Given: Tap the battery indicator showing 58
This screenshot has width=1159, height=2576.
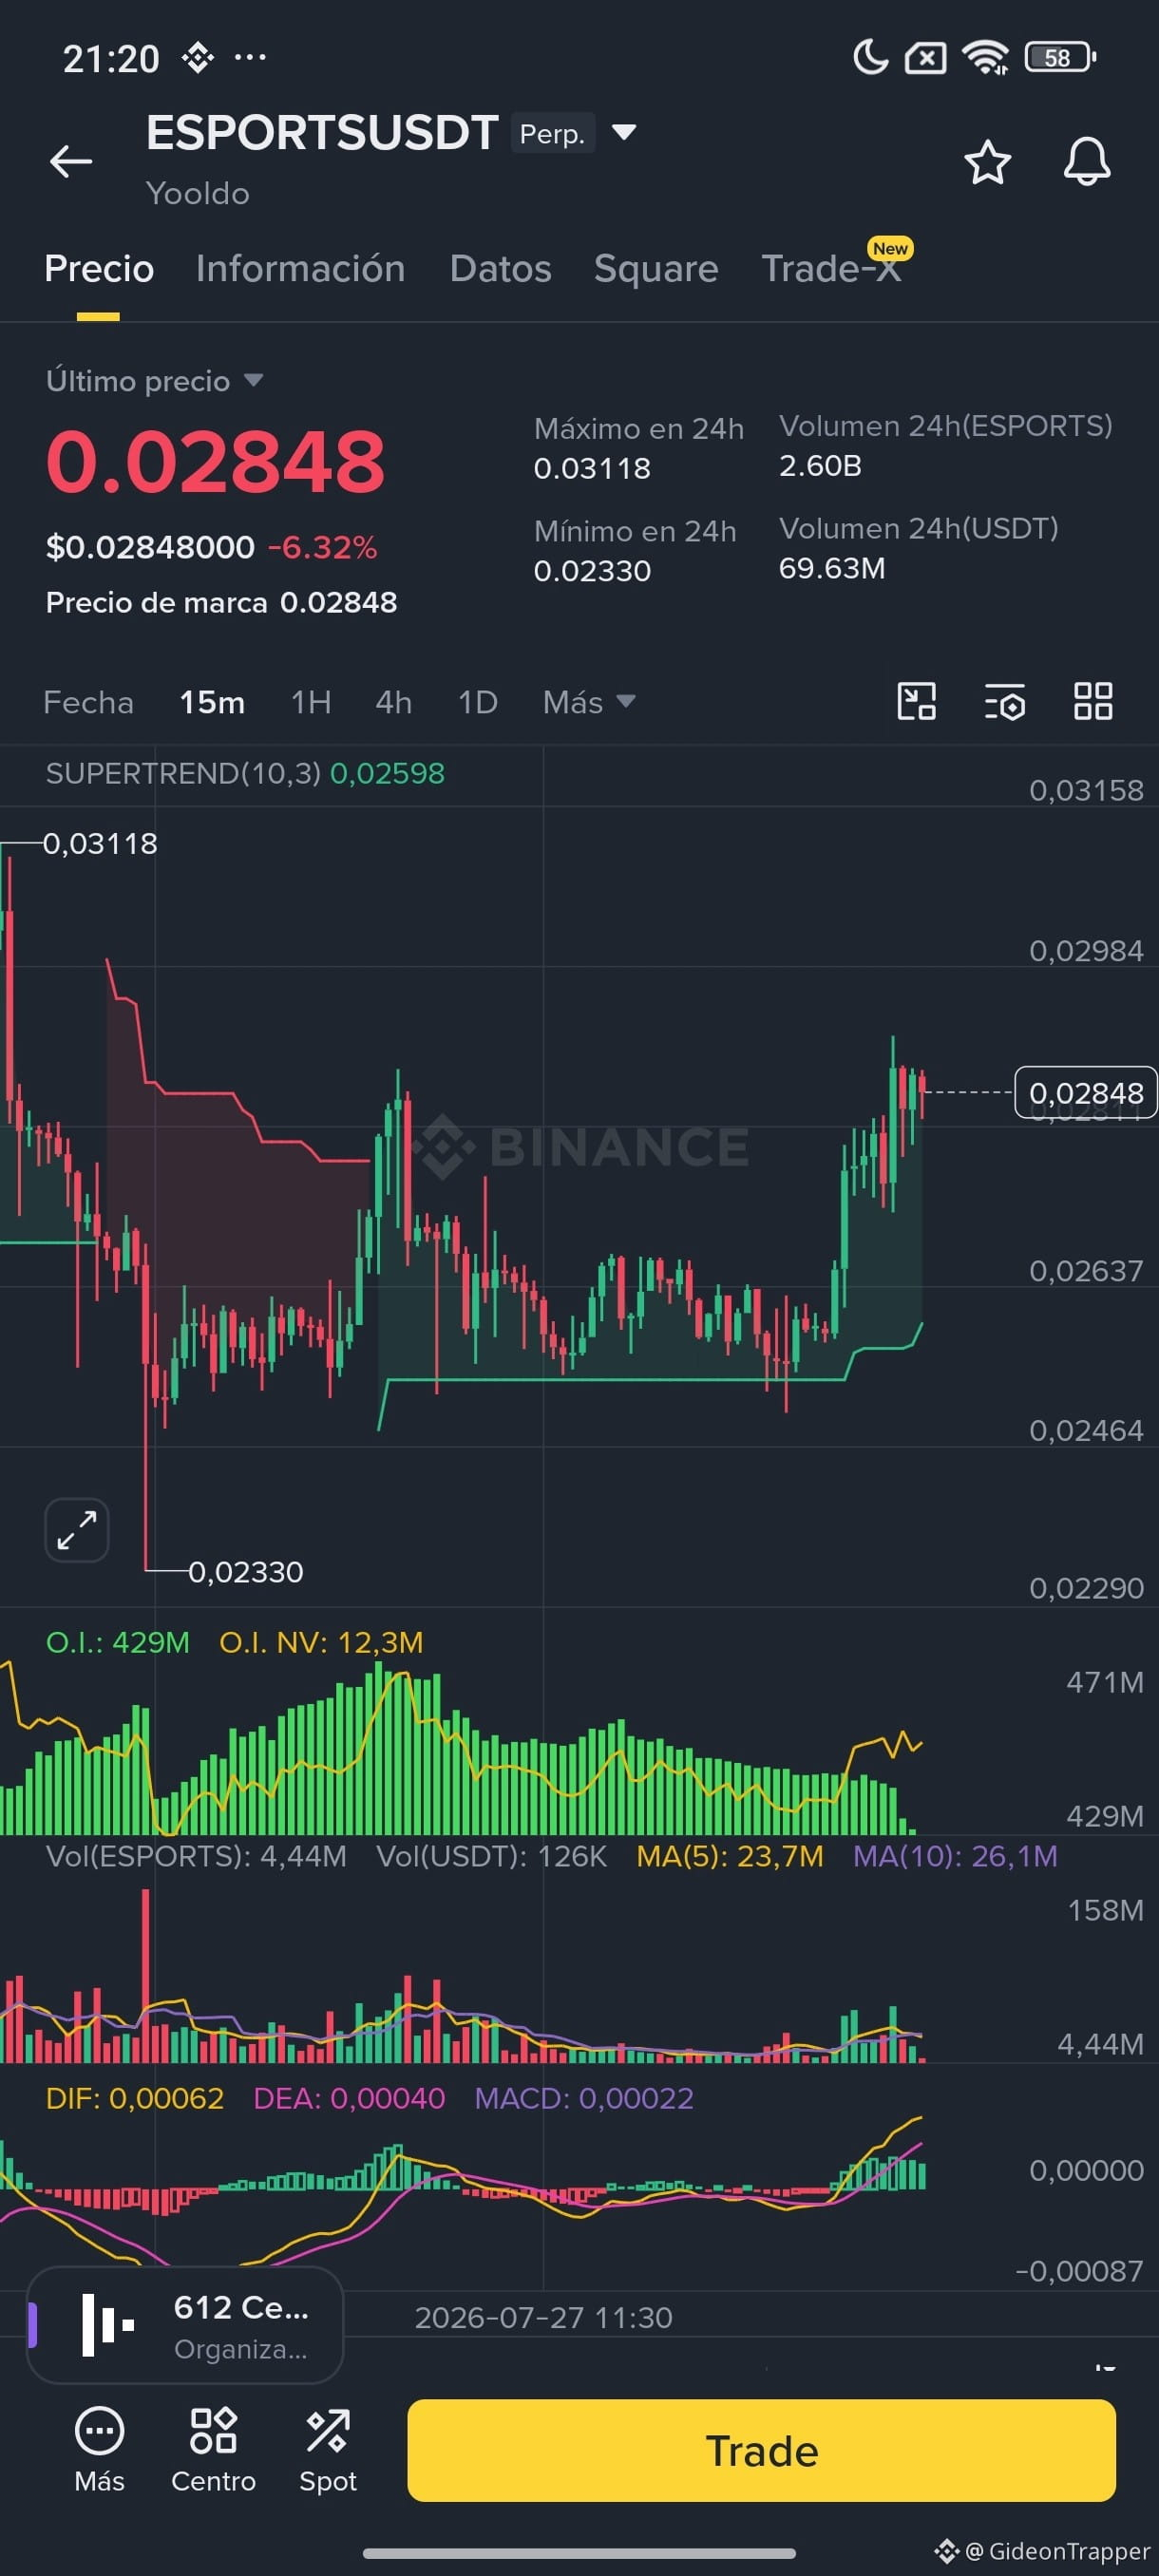Looking at the screenshot, I should coord(1060,58).
